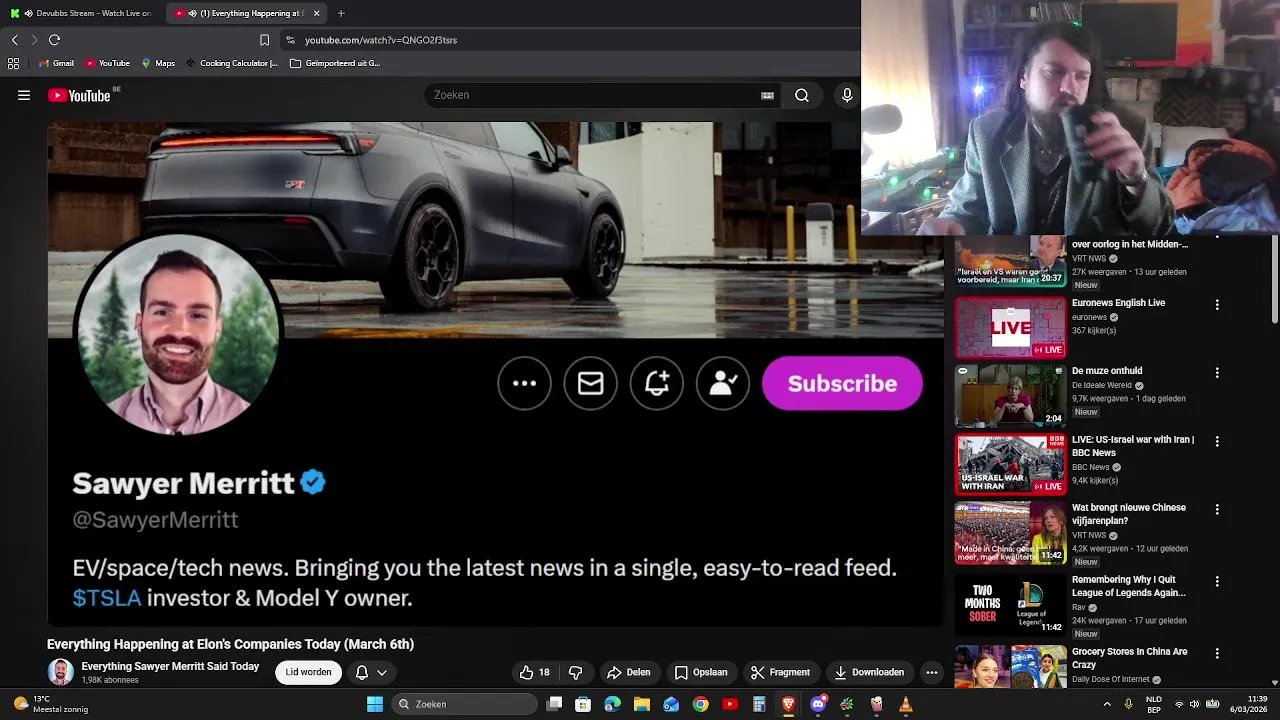Open site settings icon in address bar
The image size is (1280, 720).
(290, 40)
